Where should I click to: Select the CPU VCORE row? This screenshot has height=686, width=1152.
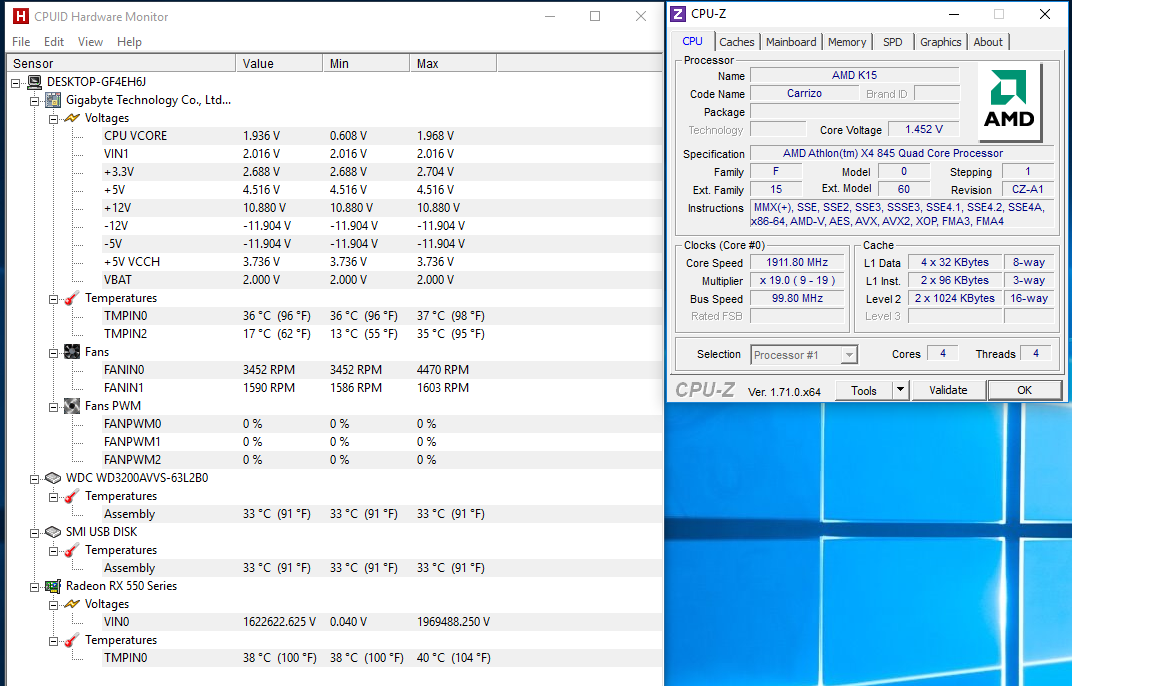click(382, 136)
